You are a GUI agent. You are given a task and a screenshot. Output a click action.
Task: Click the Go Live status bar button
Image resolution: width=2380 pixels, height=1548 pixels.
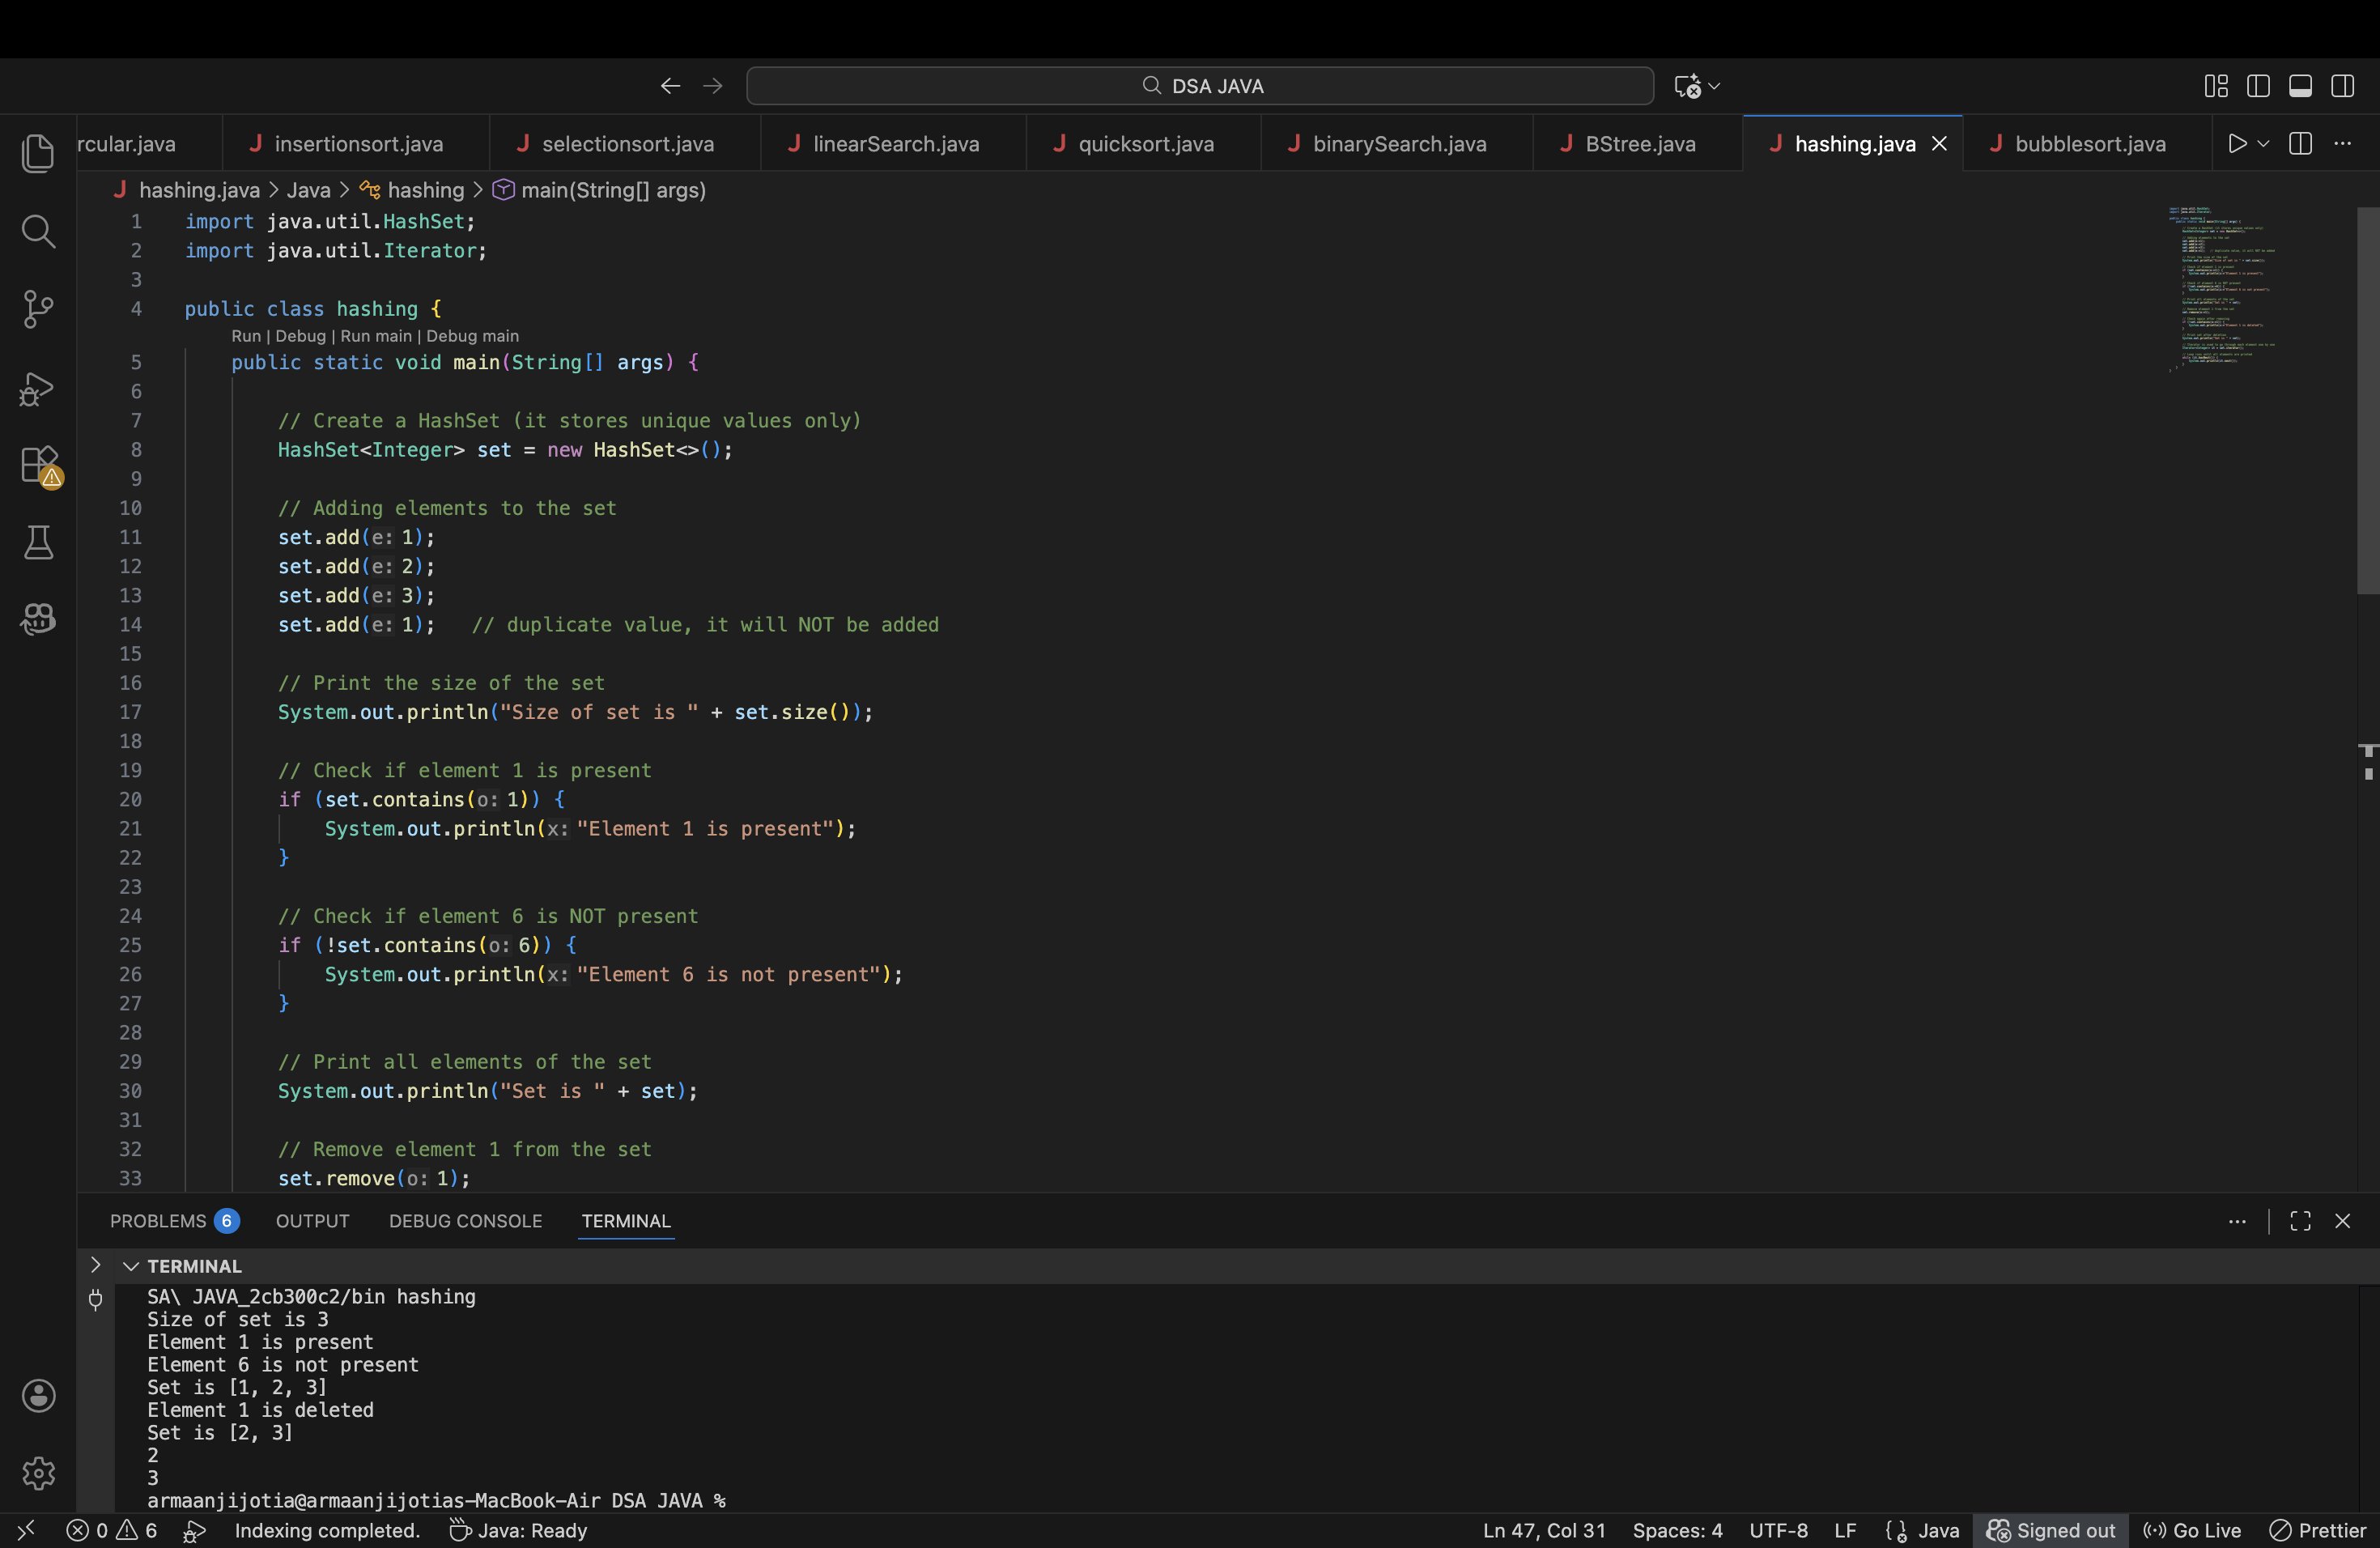[x=2193, y=1531]
